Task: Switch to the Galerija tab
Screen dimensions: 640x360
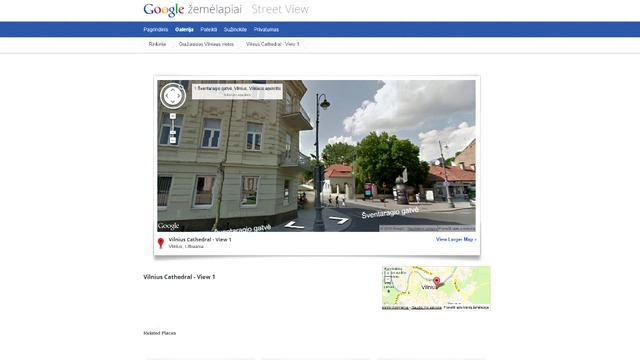Action: (184, 29)
